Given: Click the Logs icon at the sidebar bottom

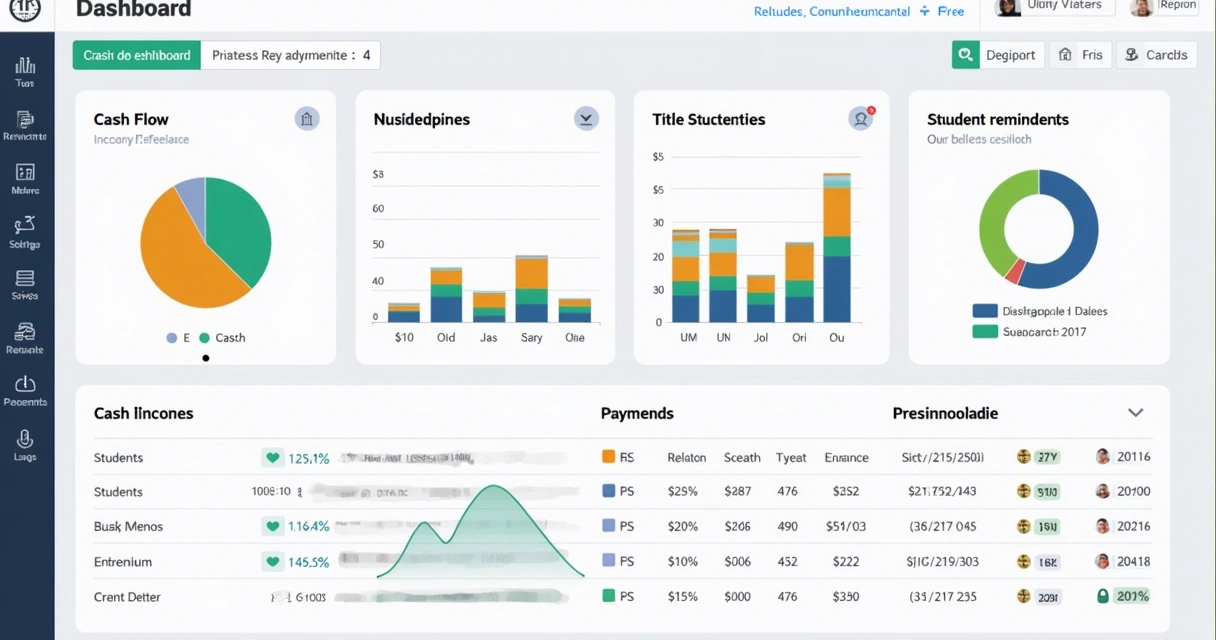Looking at the screenshot, I should (27, 440).
